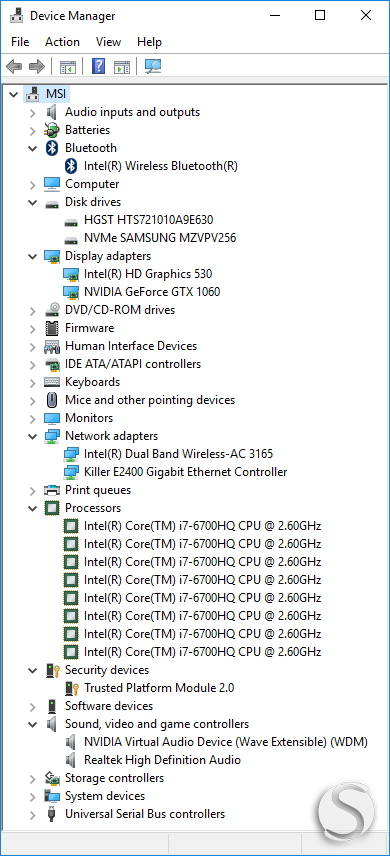Image resolution: width=390 pixels, height=856 pixels.
Task: Click the NVIDIA GeForce GTX 1060 adapter icon
Action: [70, 292]
